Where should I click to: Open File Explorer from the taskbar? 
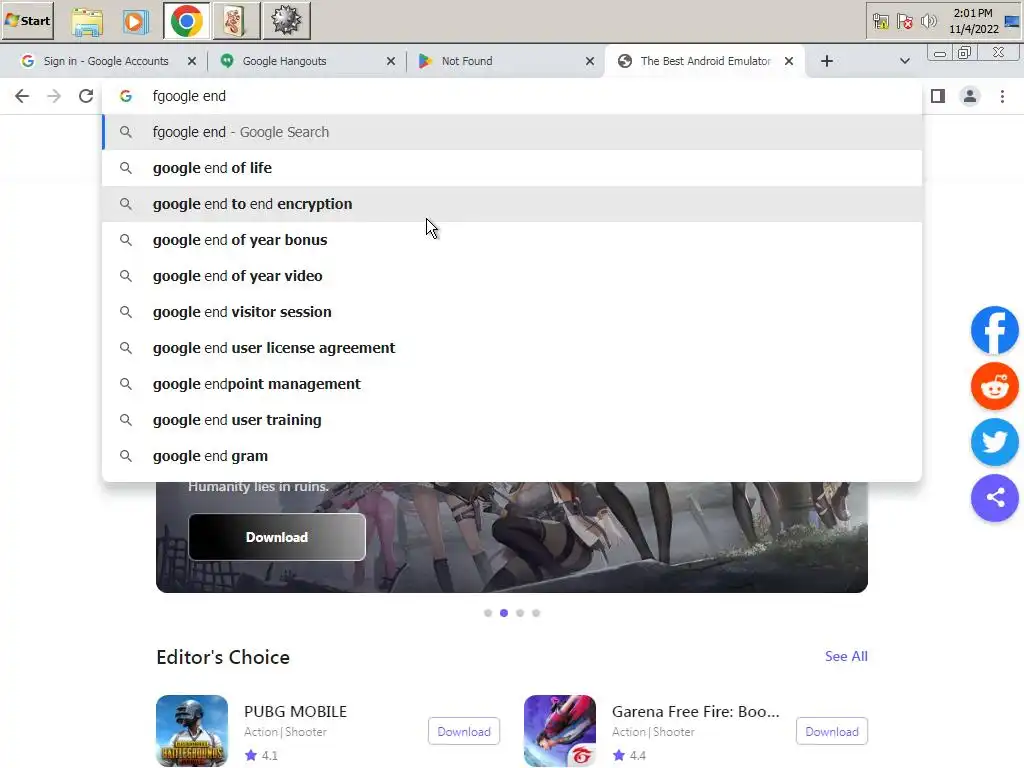(87, 21)
